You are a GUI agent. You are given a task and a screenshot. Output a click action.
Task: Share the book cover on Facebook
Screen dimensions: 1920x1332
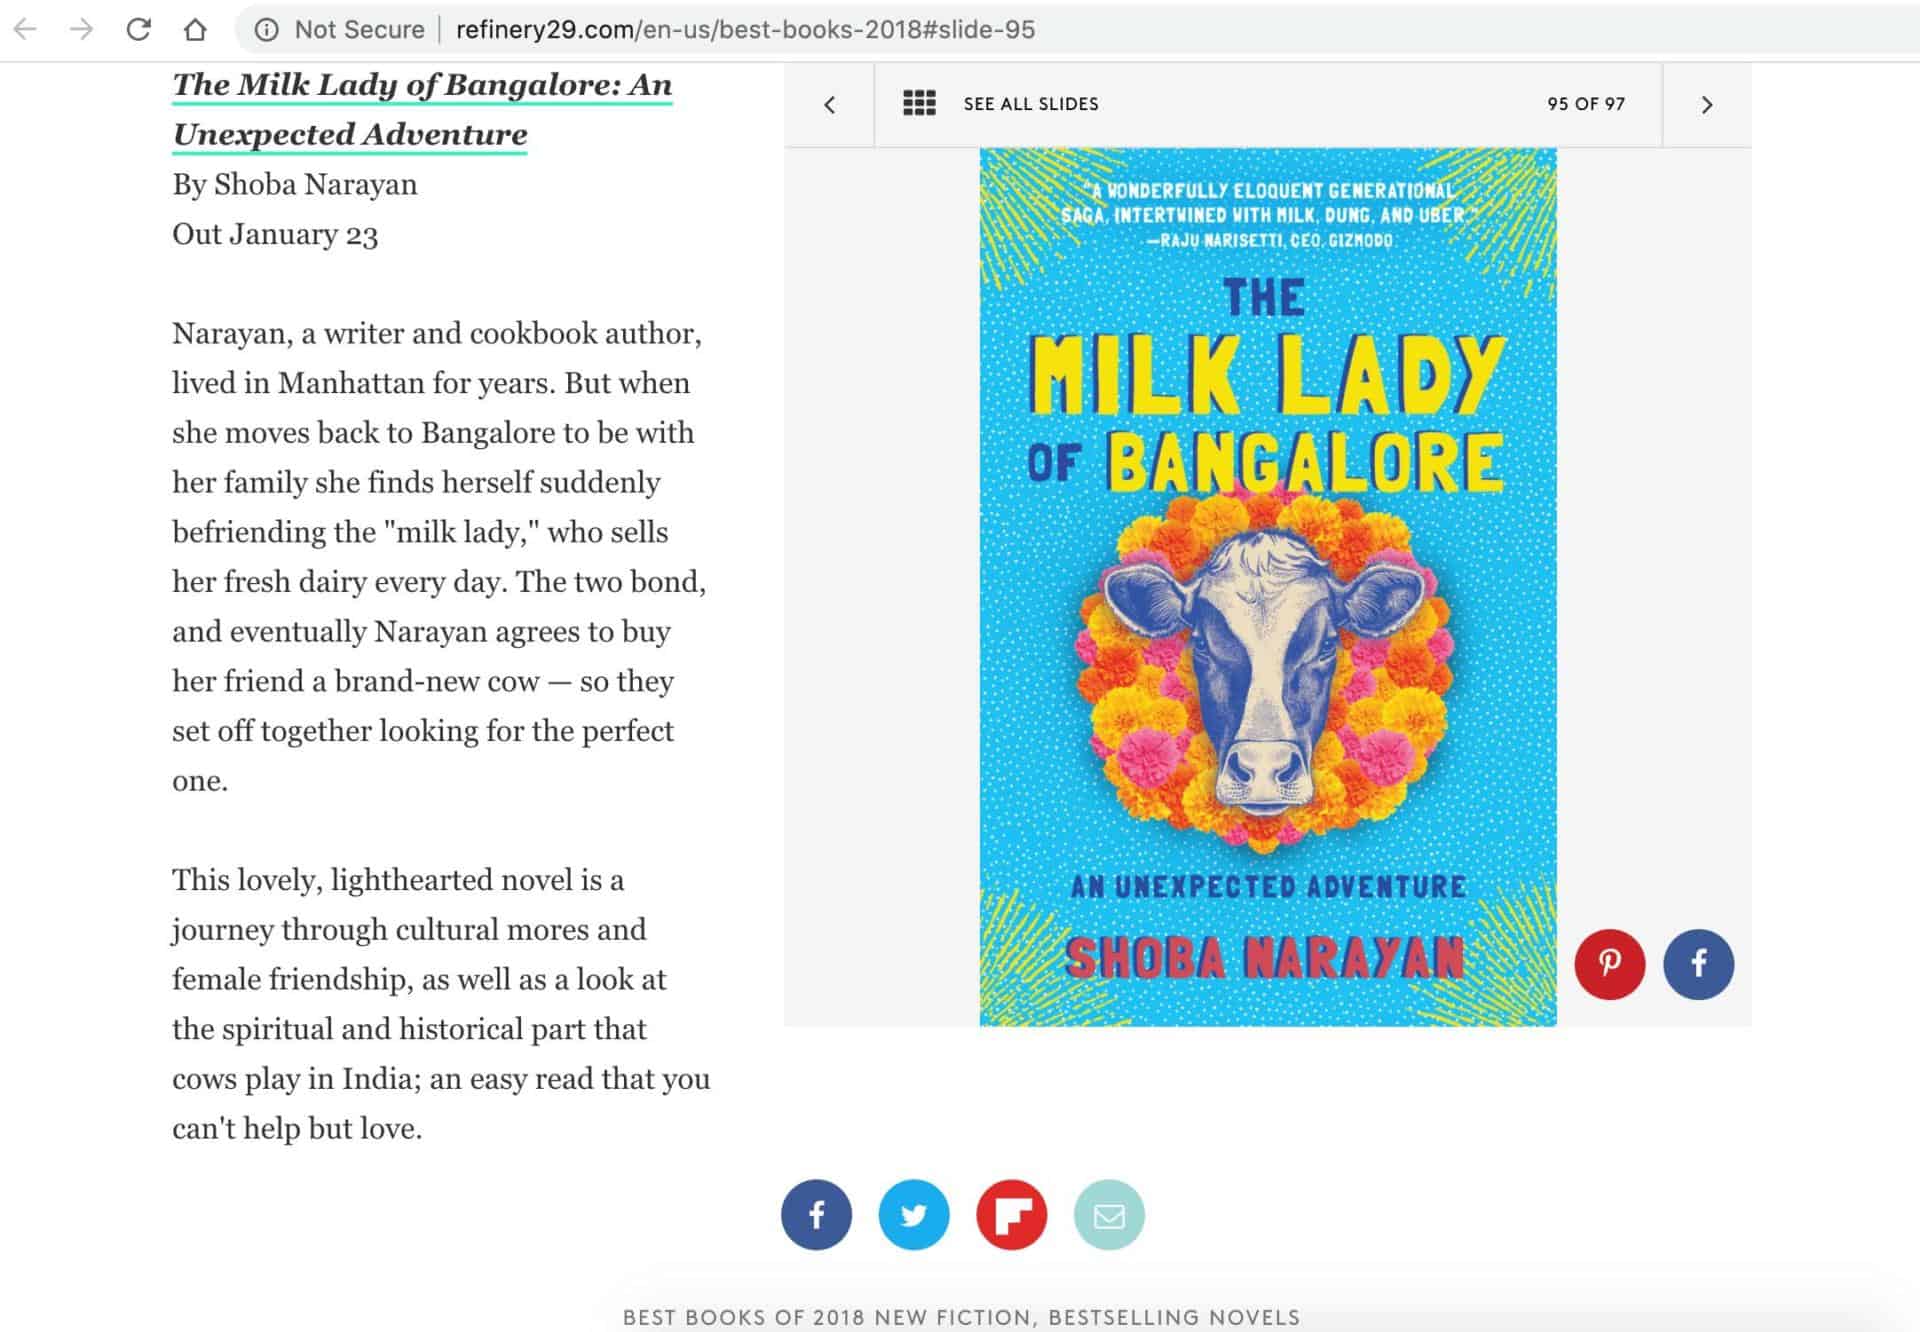click(x=1698, y=964)
